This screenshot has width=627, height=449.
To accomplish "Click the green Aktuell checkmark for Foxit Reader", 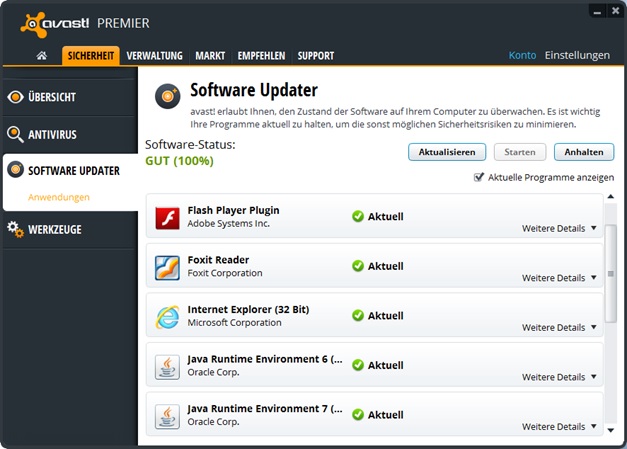I will [x=357, y=266].
